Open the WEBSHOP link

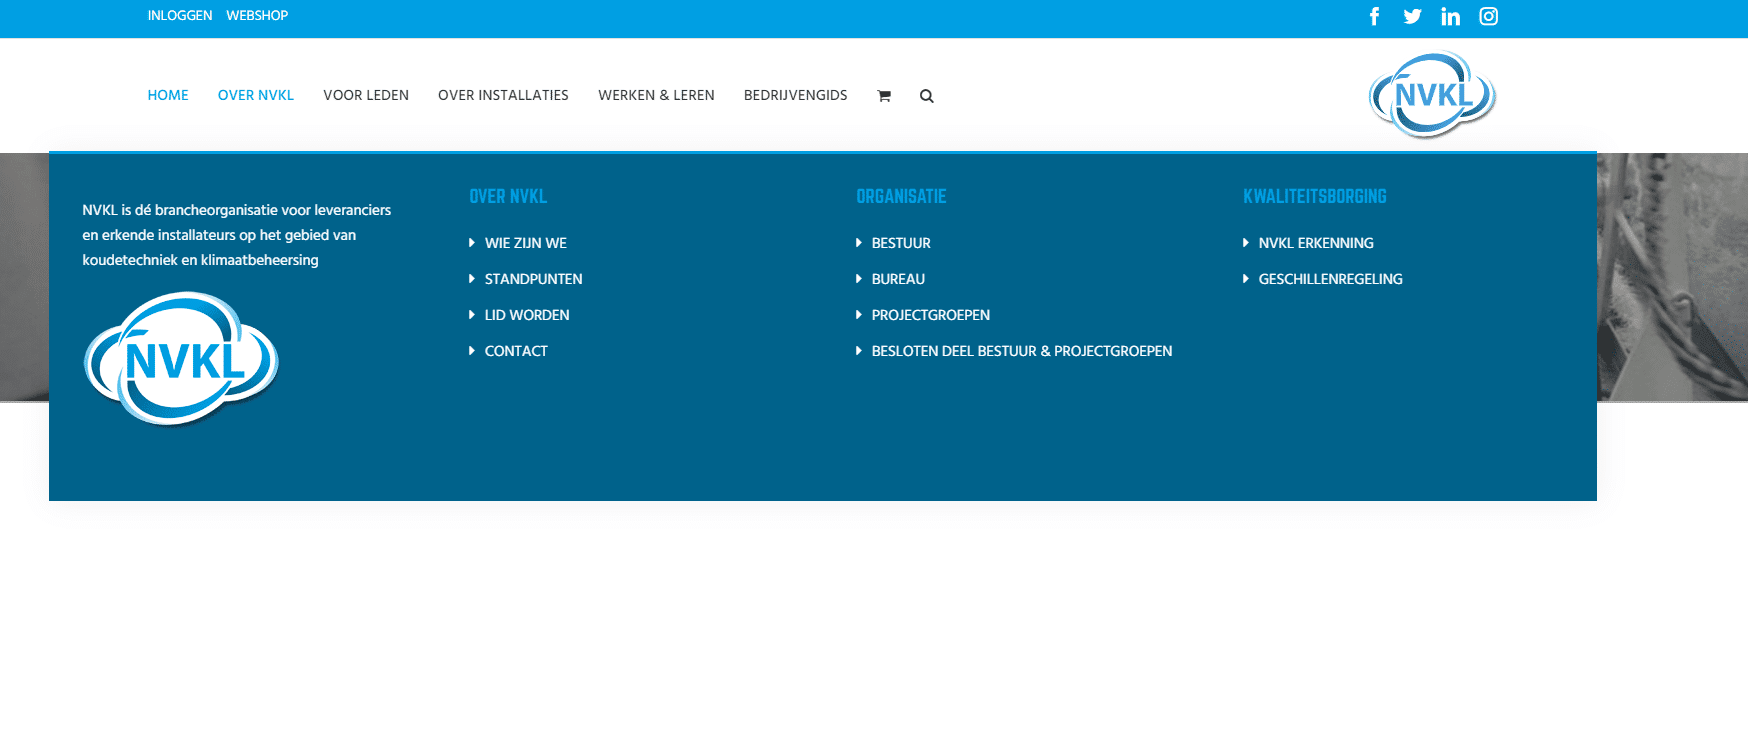257,16
